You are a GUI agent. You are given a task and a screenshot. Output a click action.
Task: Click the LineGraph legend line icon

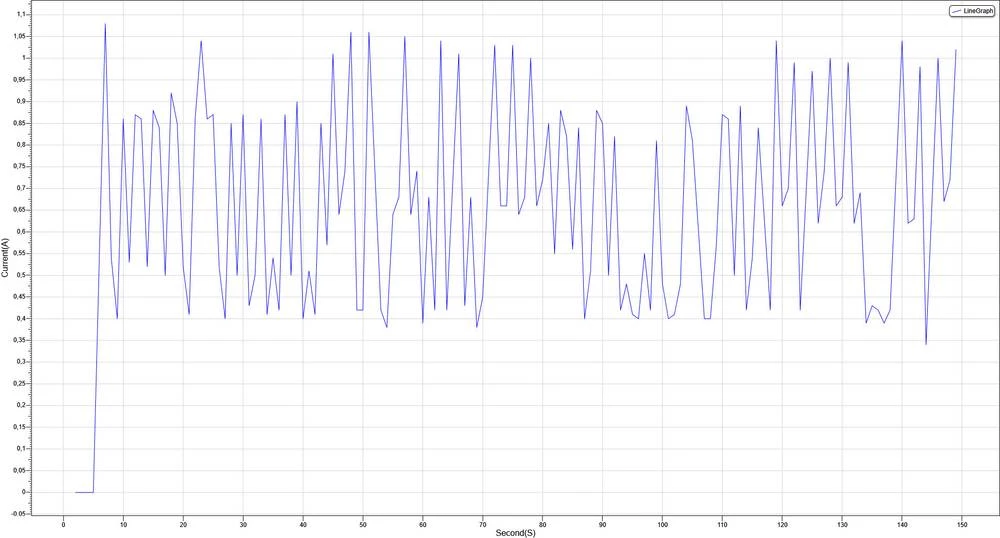[x=957, y=11]
